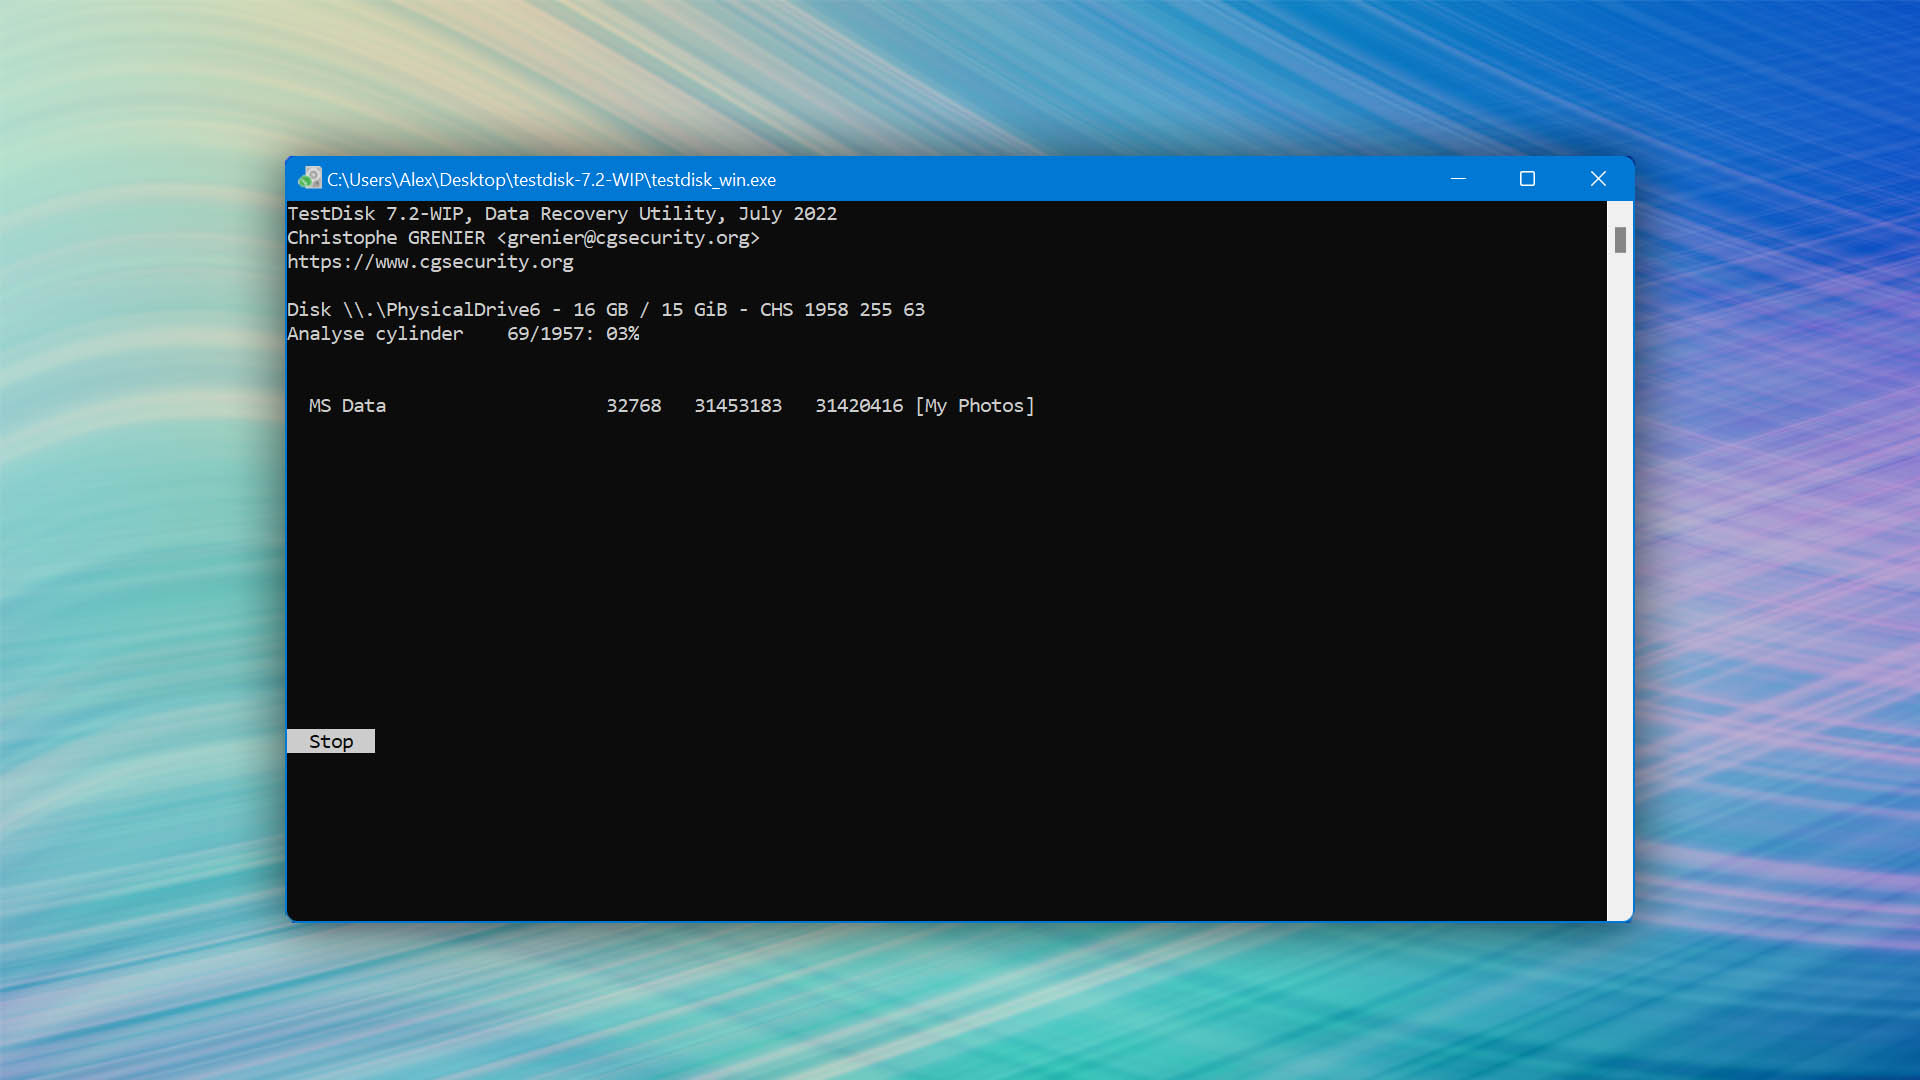Click the Analyse cylinder 69/1957 progress line
The height and width of the screenshot is (1080, 1920).
coord(463,334)
